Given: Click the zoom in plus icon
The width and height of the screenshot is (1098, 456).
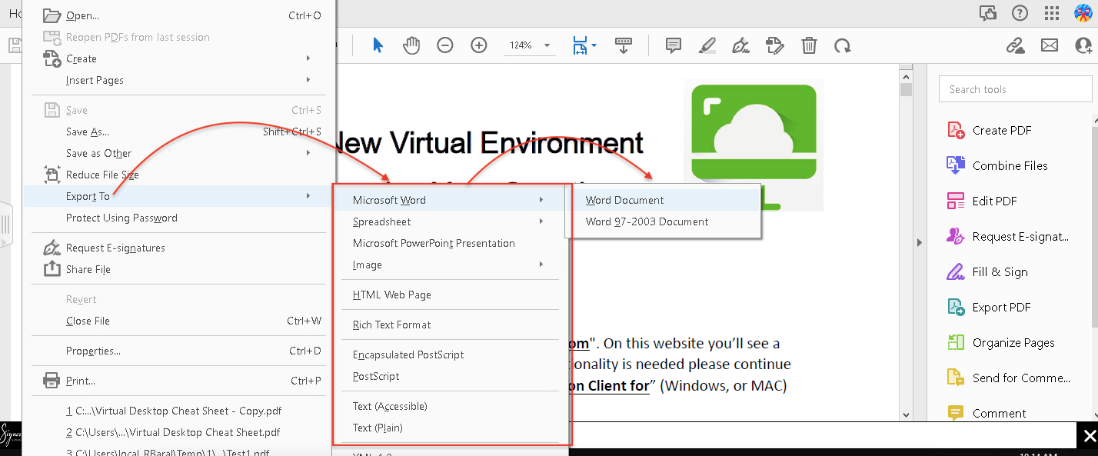Looking at the screenshot, I should pos(479,45).
